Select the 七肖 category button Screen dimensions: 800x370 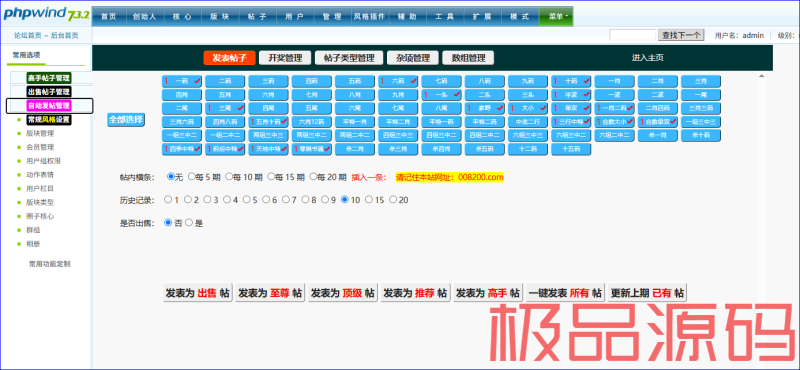point(312,94)
